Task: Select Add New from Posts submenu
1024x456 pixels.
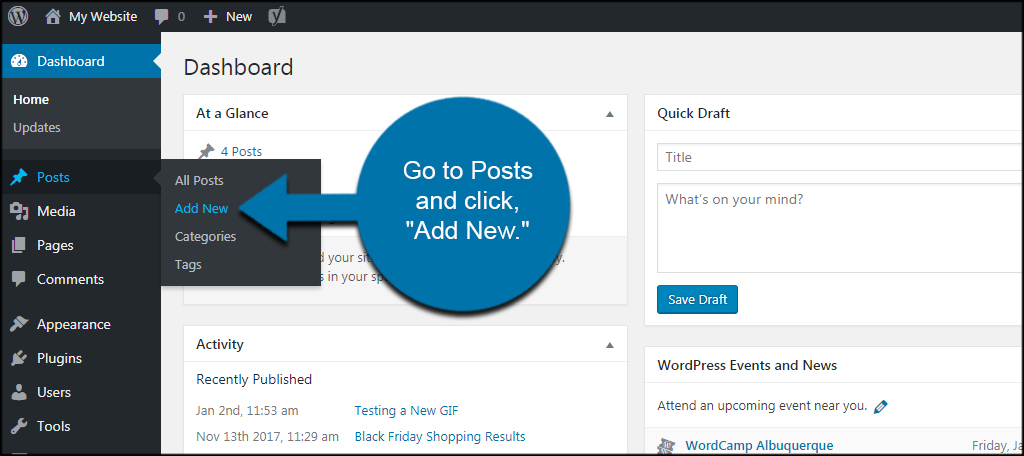Action: 201,208
